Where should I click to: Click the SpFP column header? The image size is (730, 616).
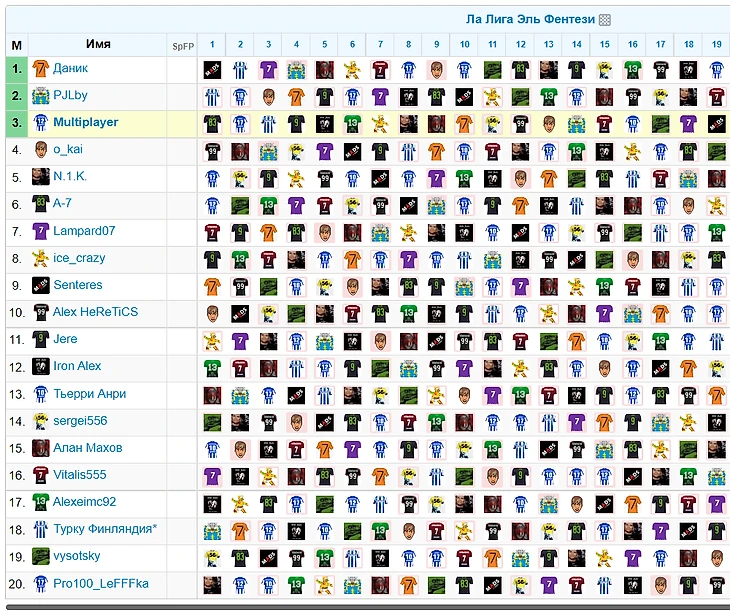[182, 45]
